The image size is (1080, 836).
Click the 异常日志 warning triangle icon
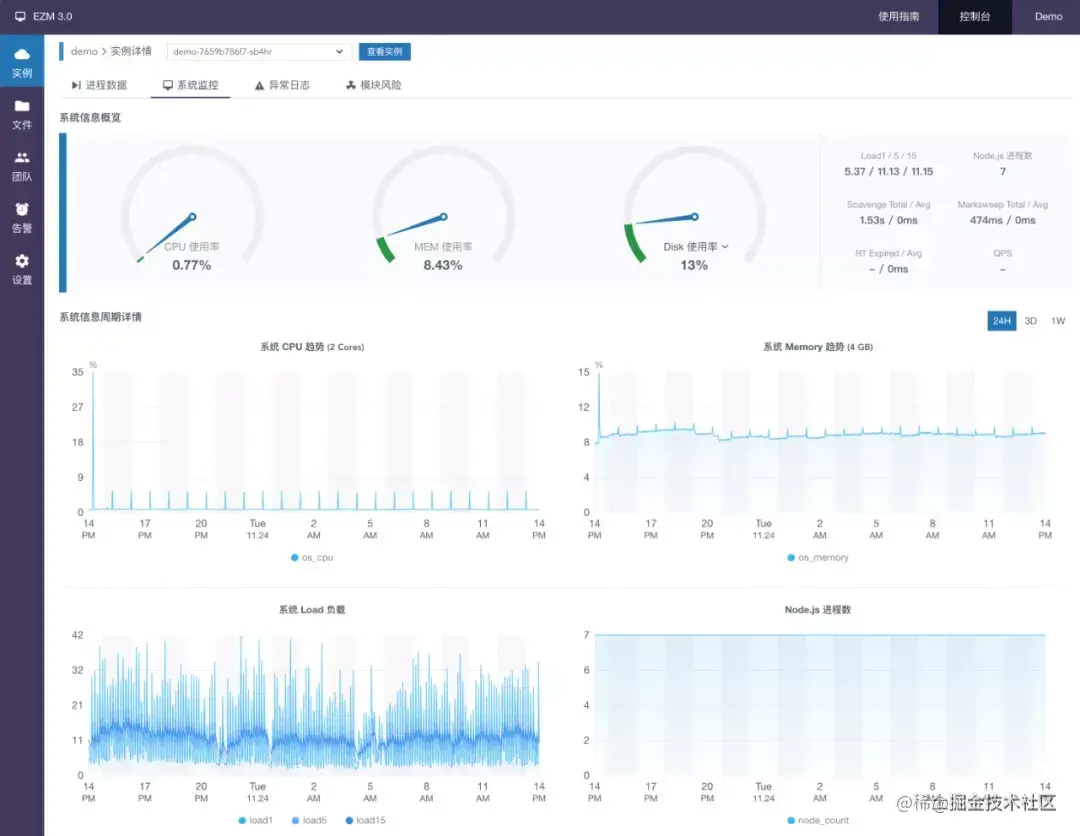coord(259,85)
